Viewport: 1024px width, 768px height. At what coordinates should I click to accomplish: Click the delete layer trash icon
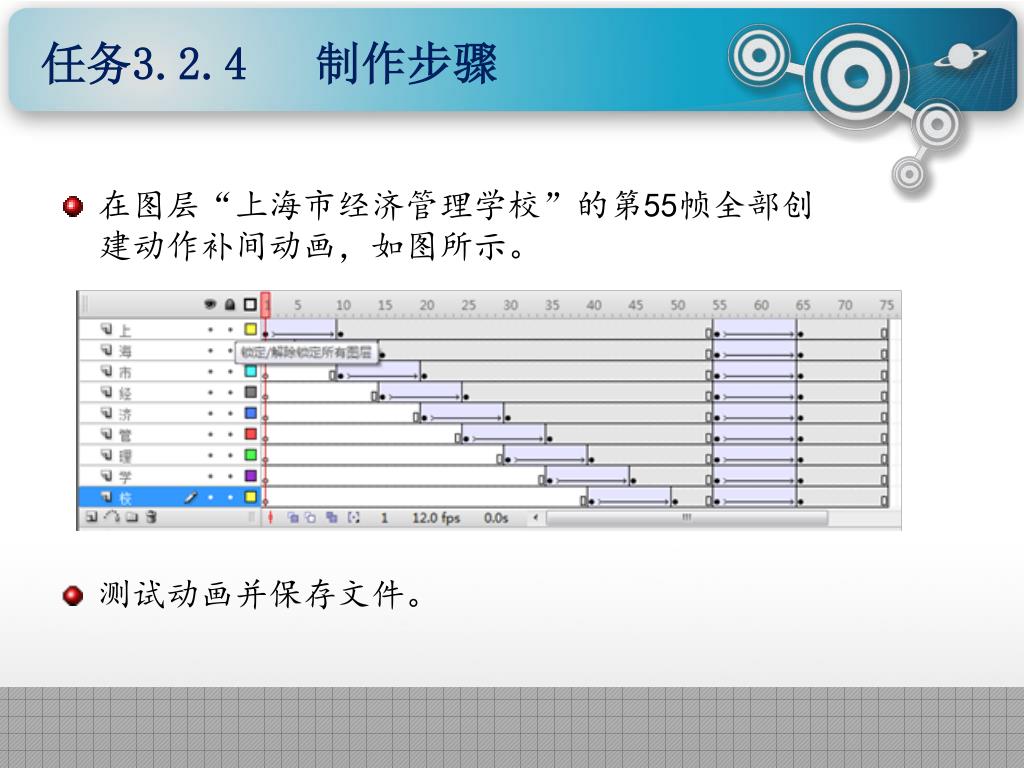(151, 517)
